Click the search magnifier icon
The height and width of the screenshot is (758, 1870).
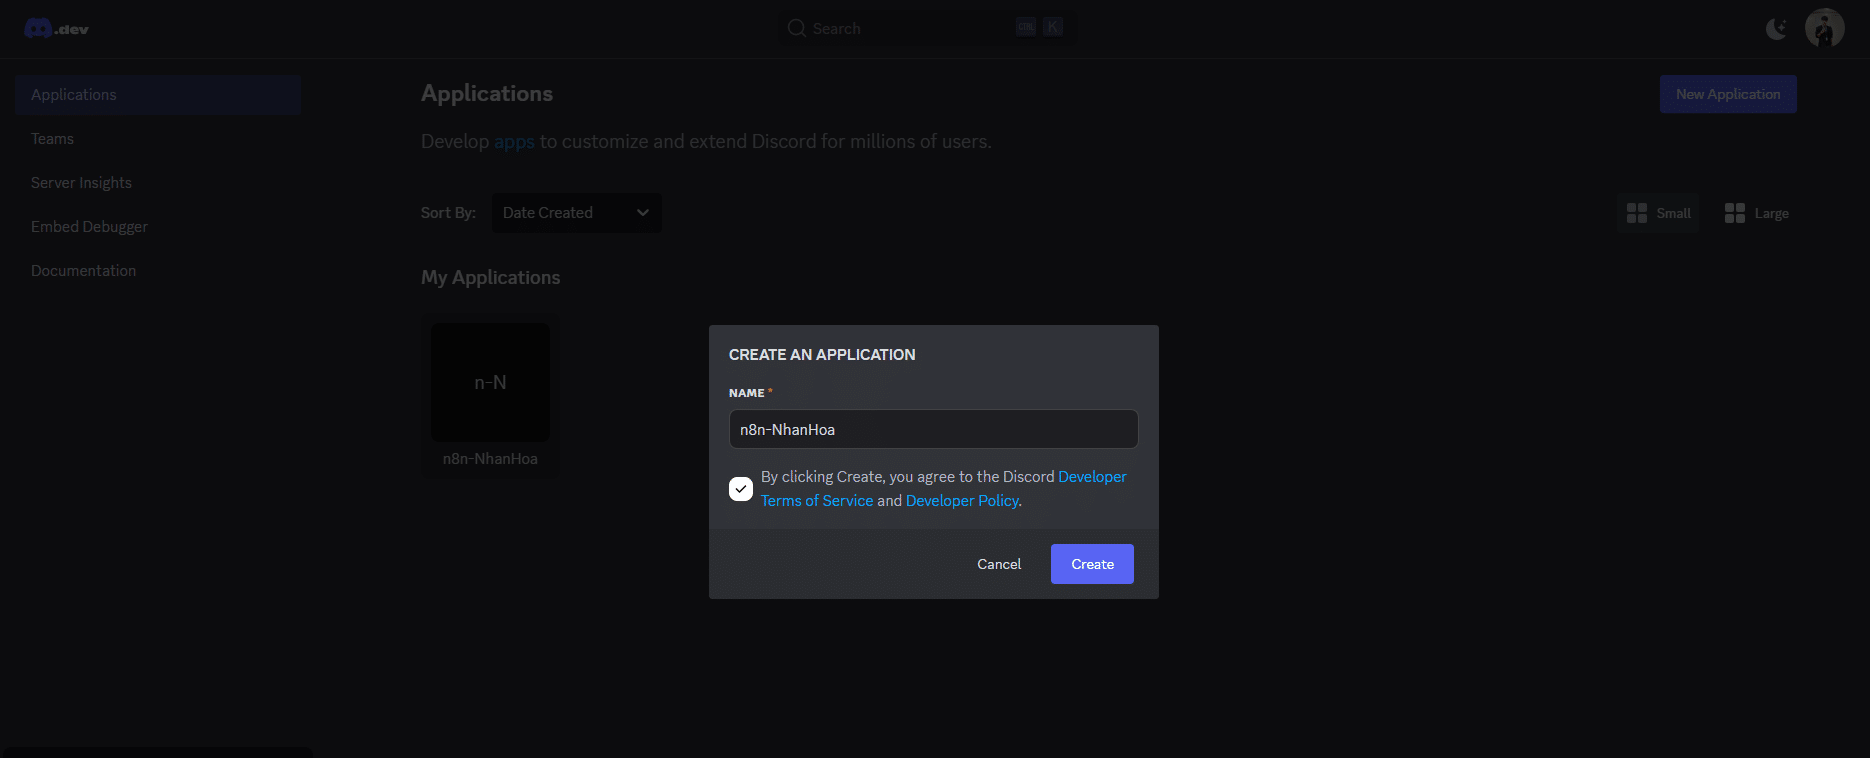tap(797, 28)
